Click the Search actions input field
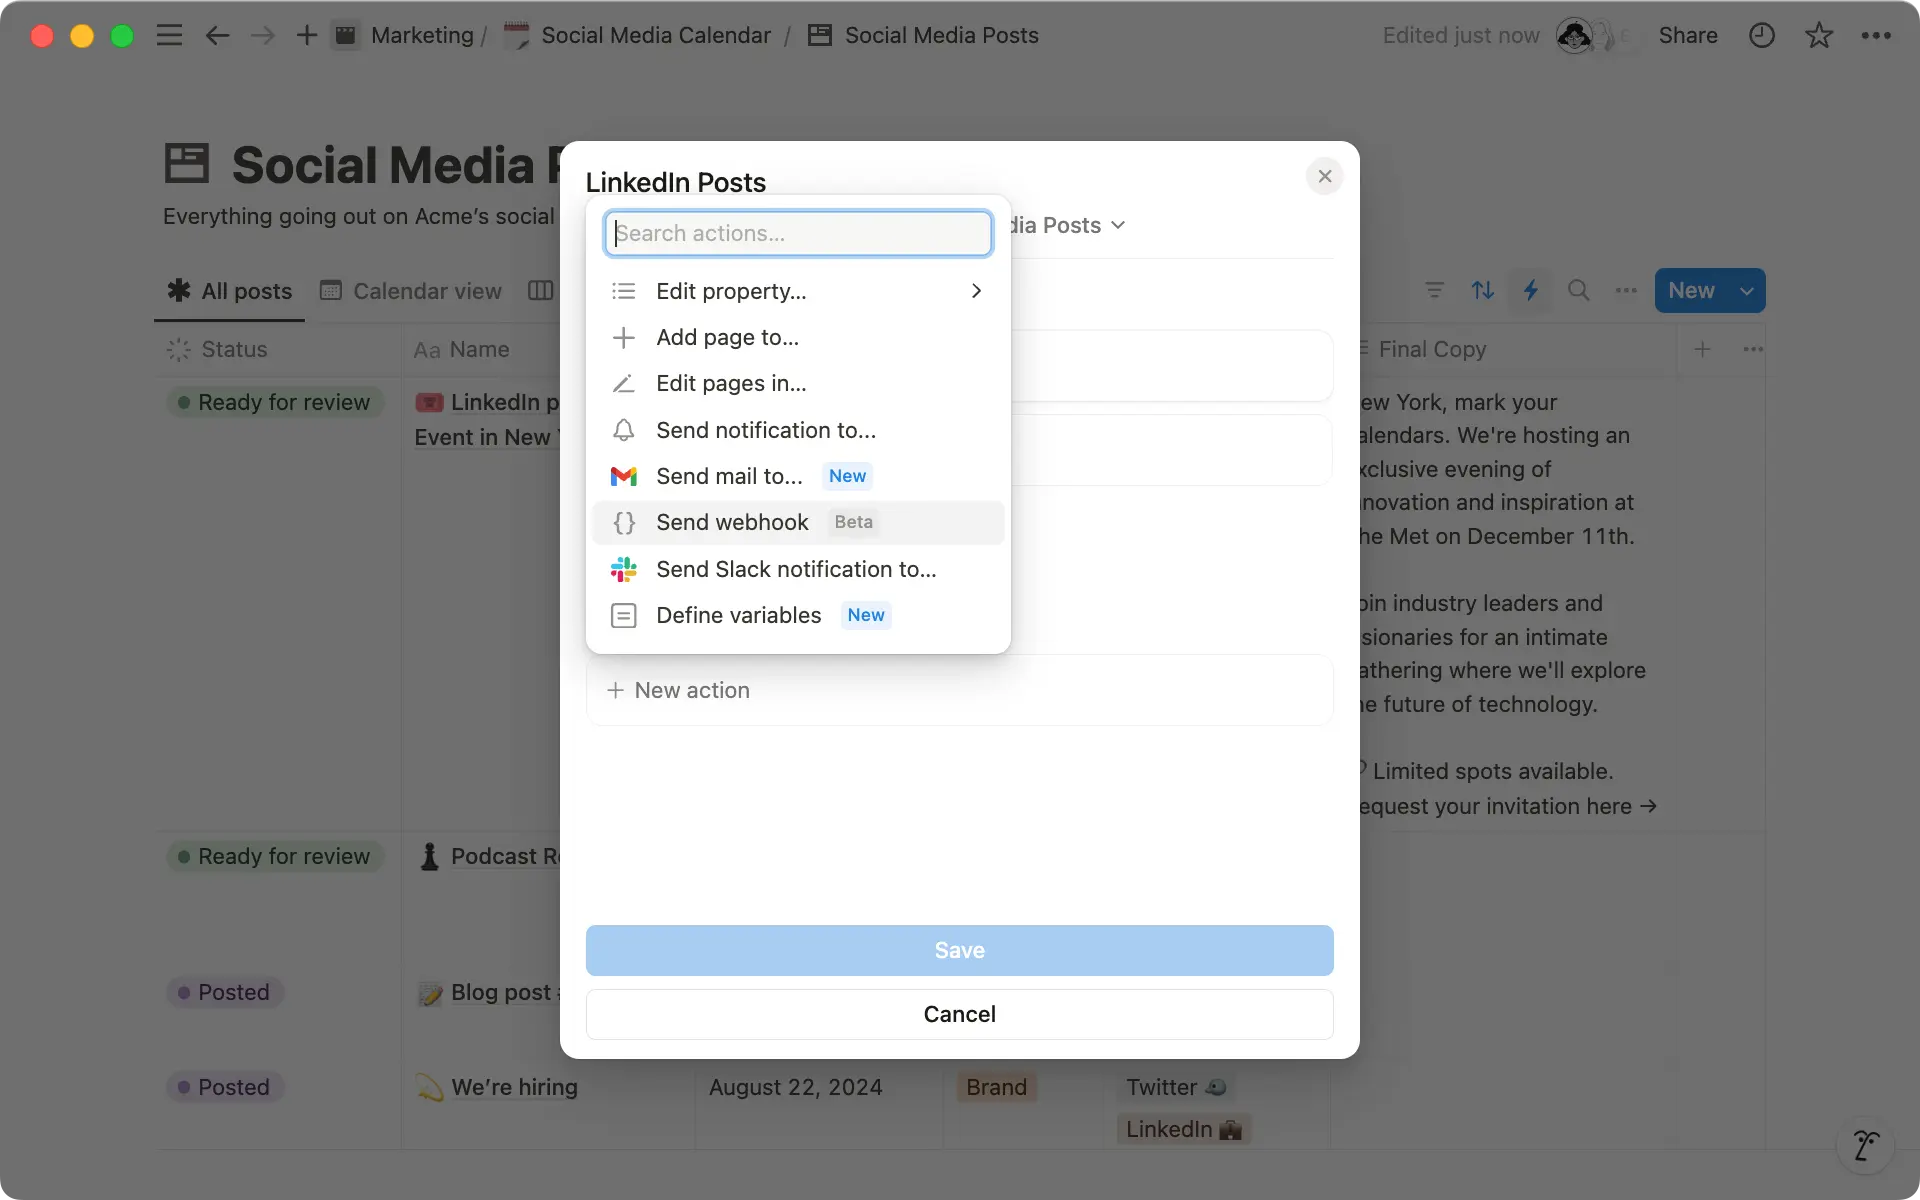Viewport: 1920px width, 1200px height. click(797, 233)
